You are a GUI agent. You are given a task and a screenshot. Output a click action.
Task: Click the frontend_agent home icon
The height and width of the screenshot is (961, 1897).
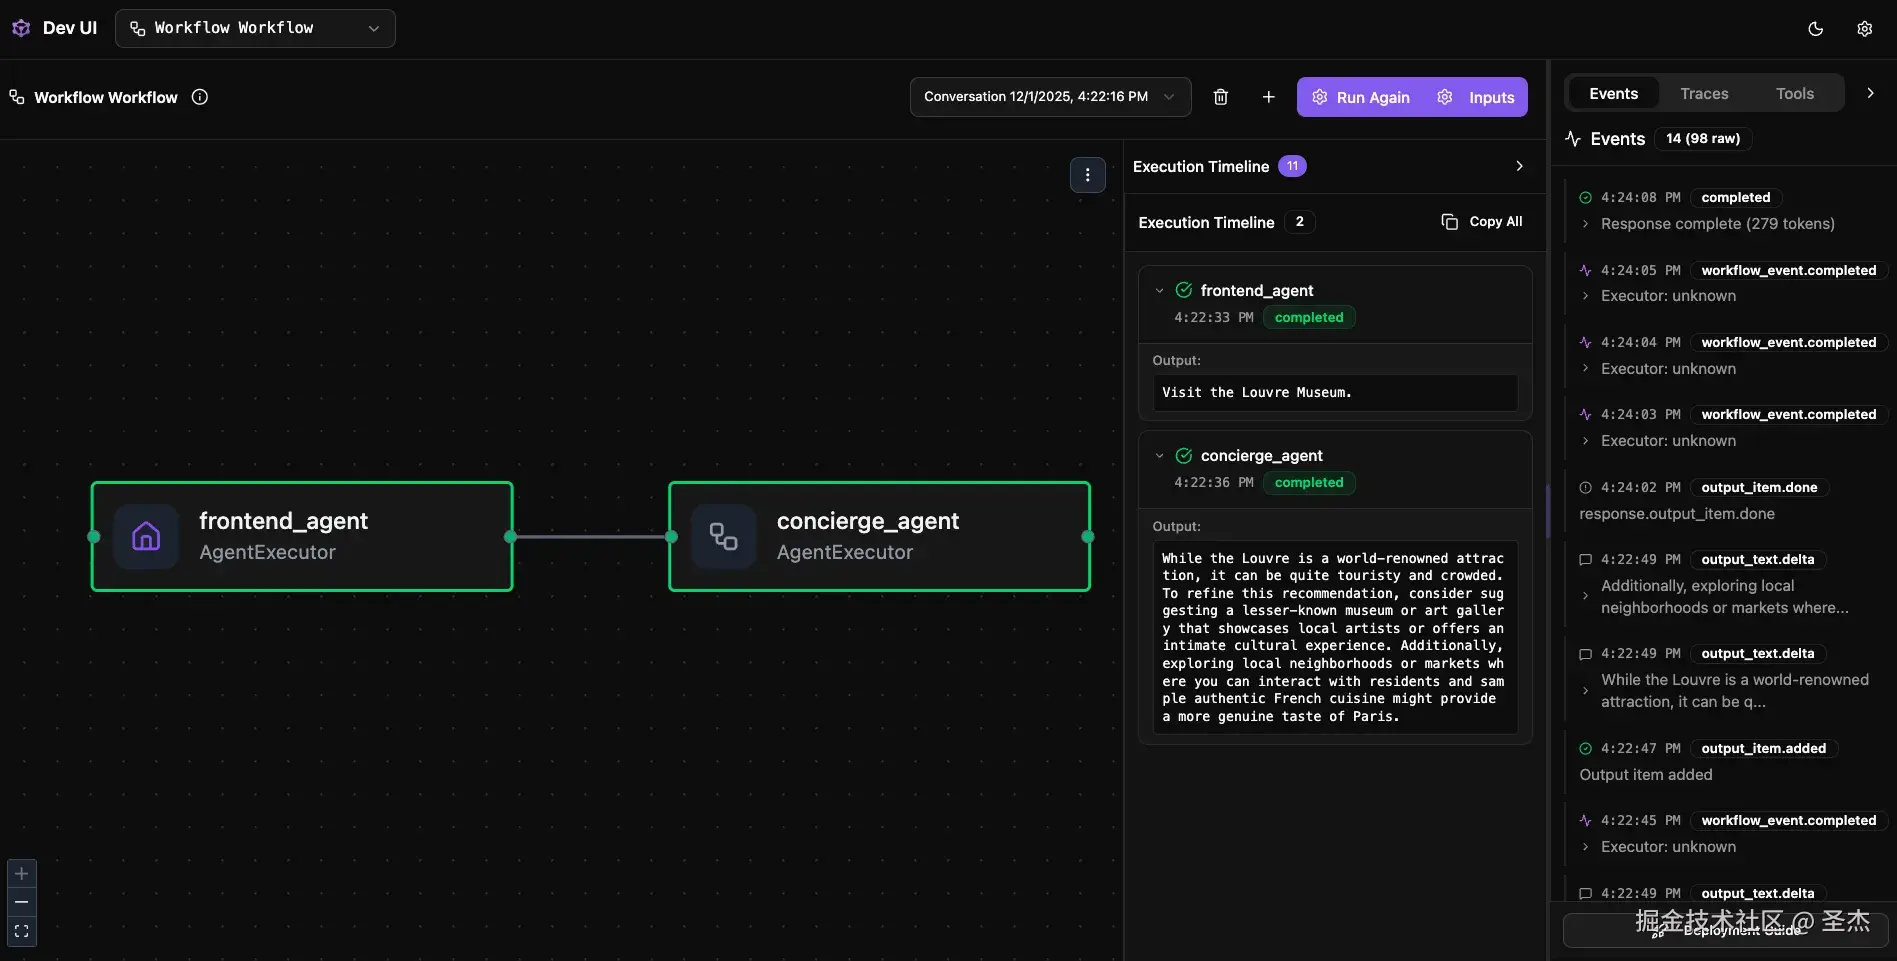click(x=146, y=537)
